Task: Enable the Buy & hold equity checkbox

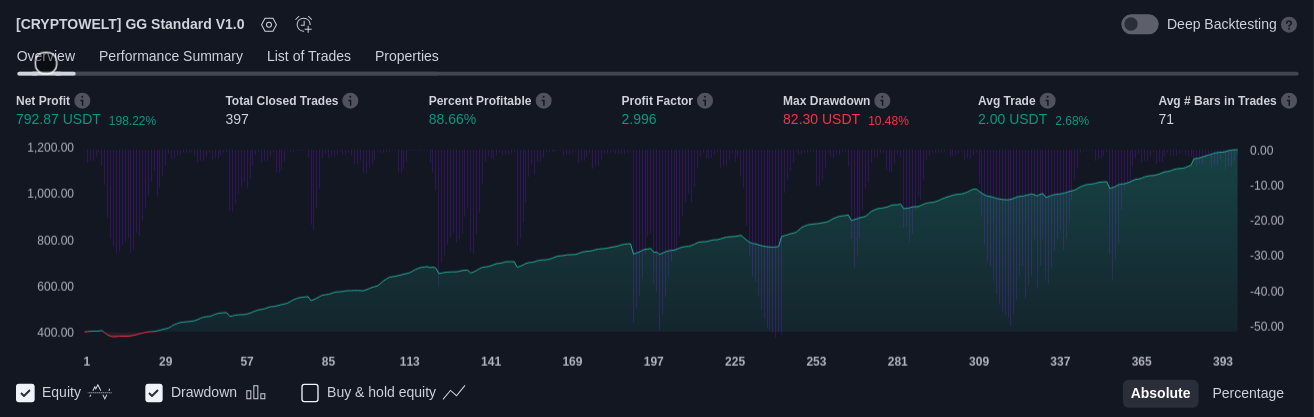Action: click(x=310, y=393)
